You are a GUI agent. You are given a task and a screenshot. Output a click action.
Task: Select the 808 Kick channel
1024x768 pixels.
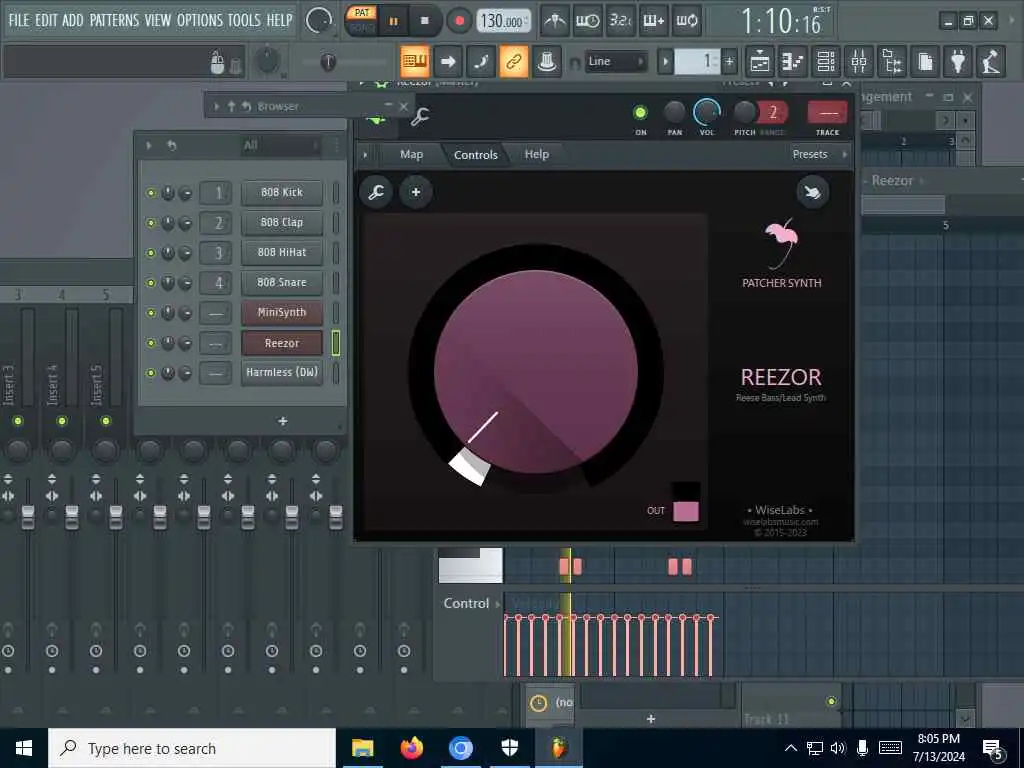[282, 193]
